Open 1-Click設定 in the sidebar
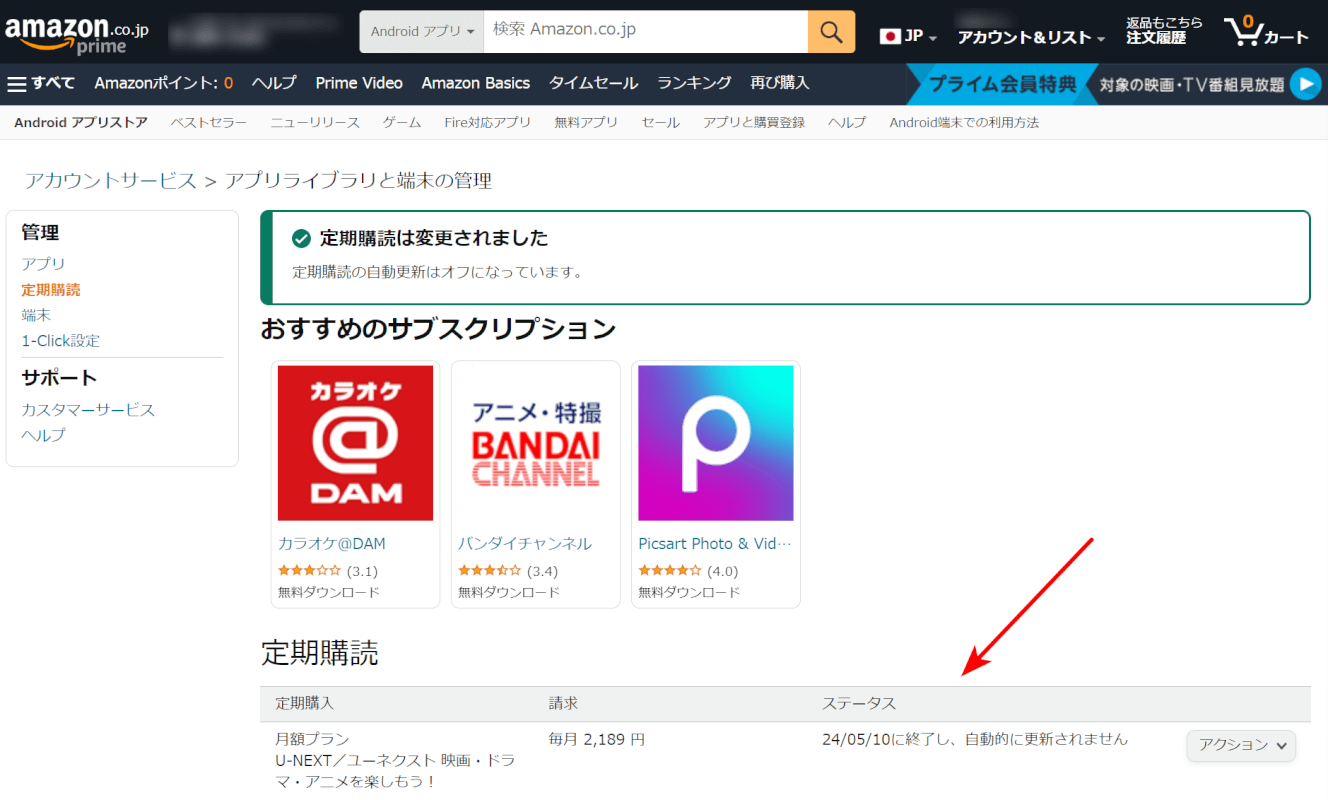The image size is (1328, 800). [61, 340]
